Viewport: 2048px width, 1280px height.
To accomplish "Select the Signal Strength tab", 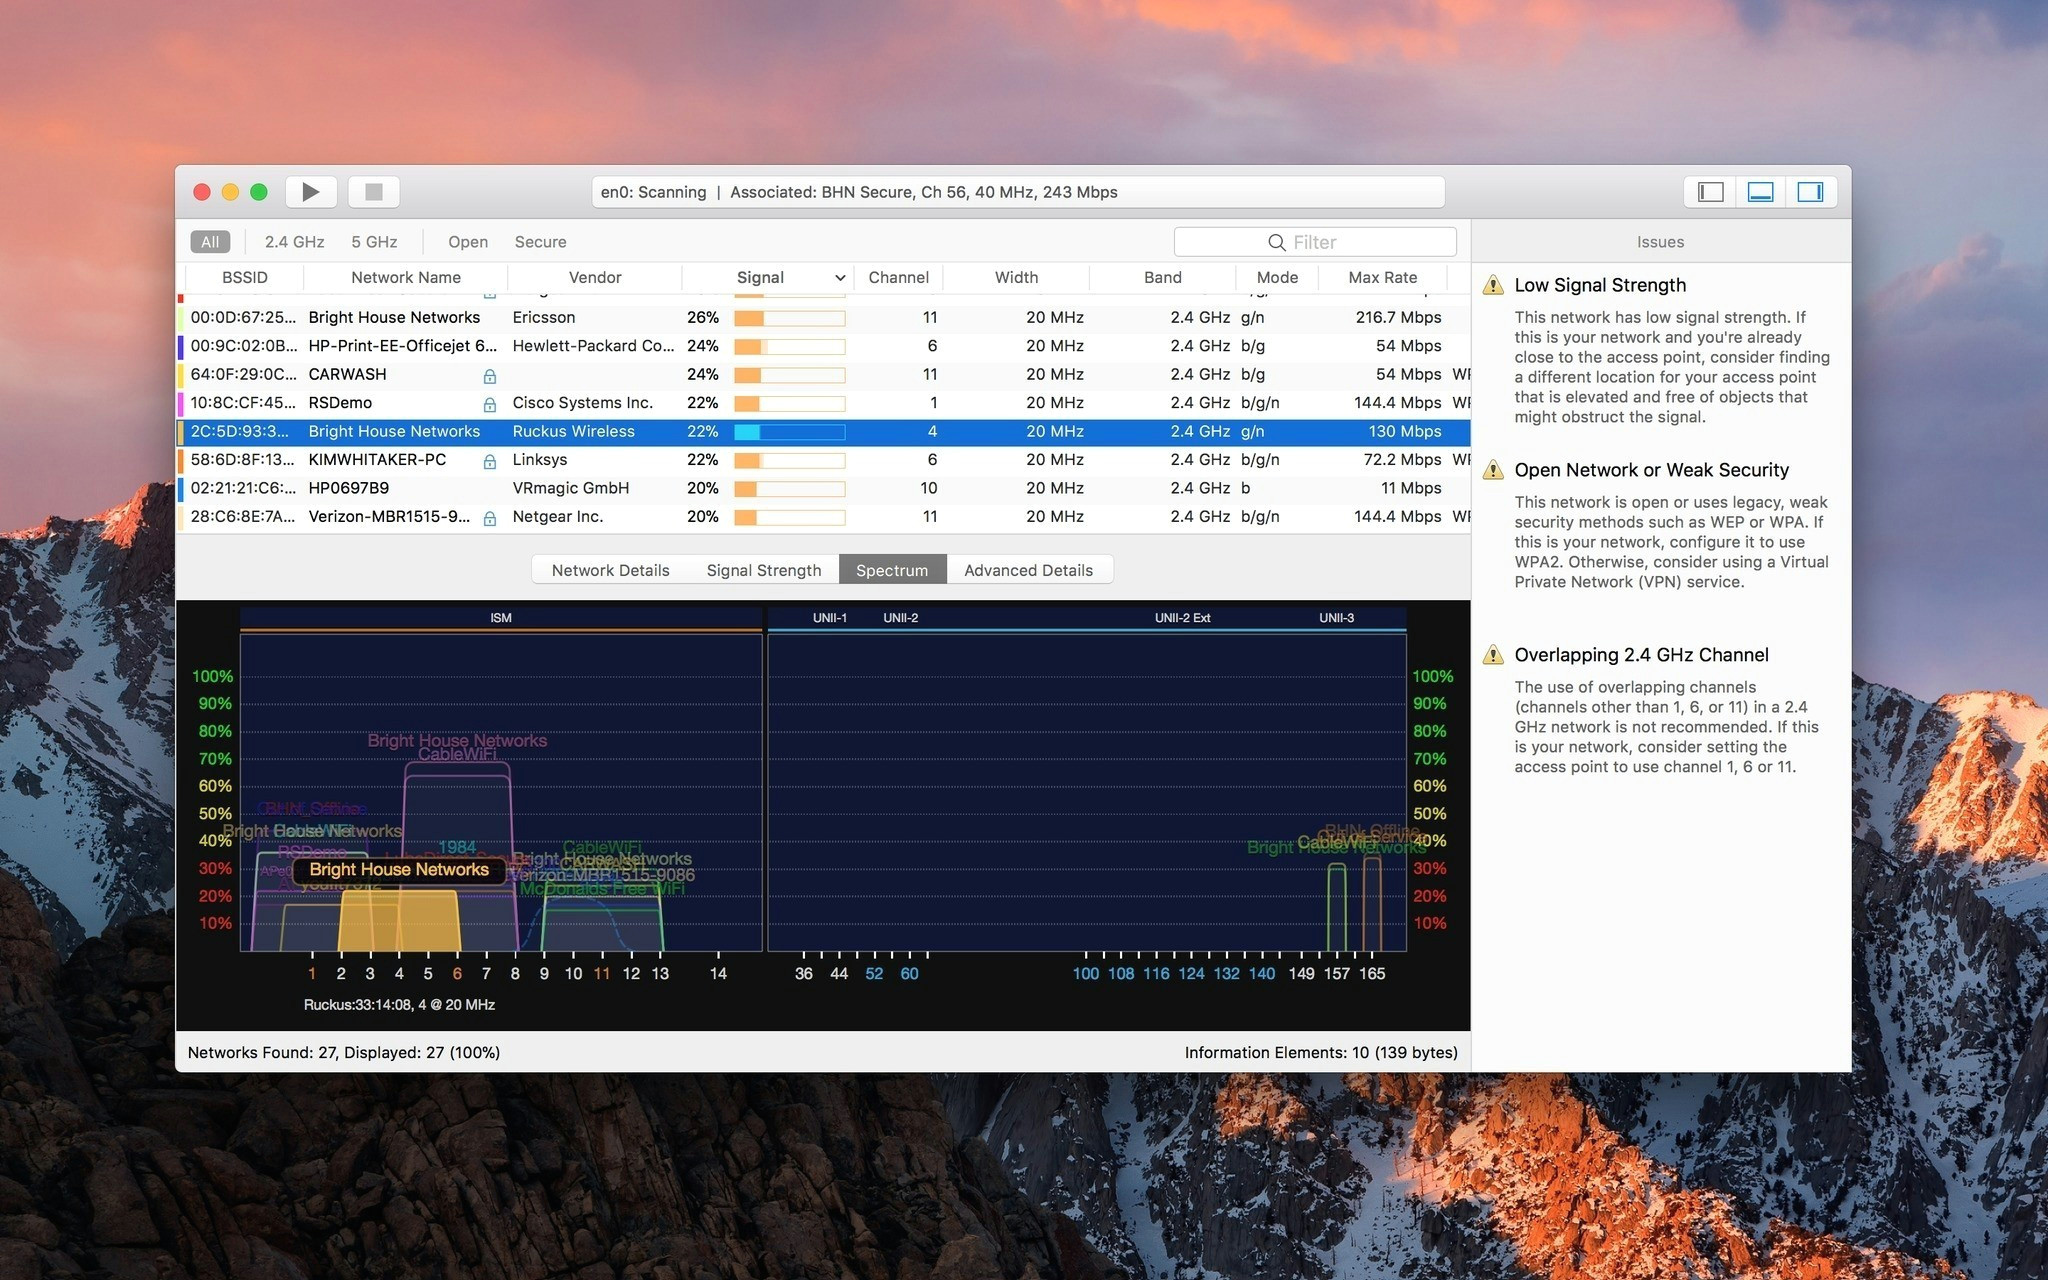I will (762, 568).
